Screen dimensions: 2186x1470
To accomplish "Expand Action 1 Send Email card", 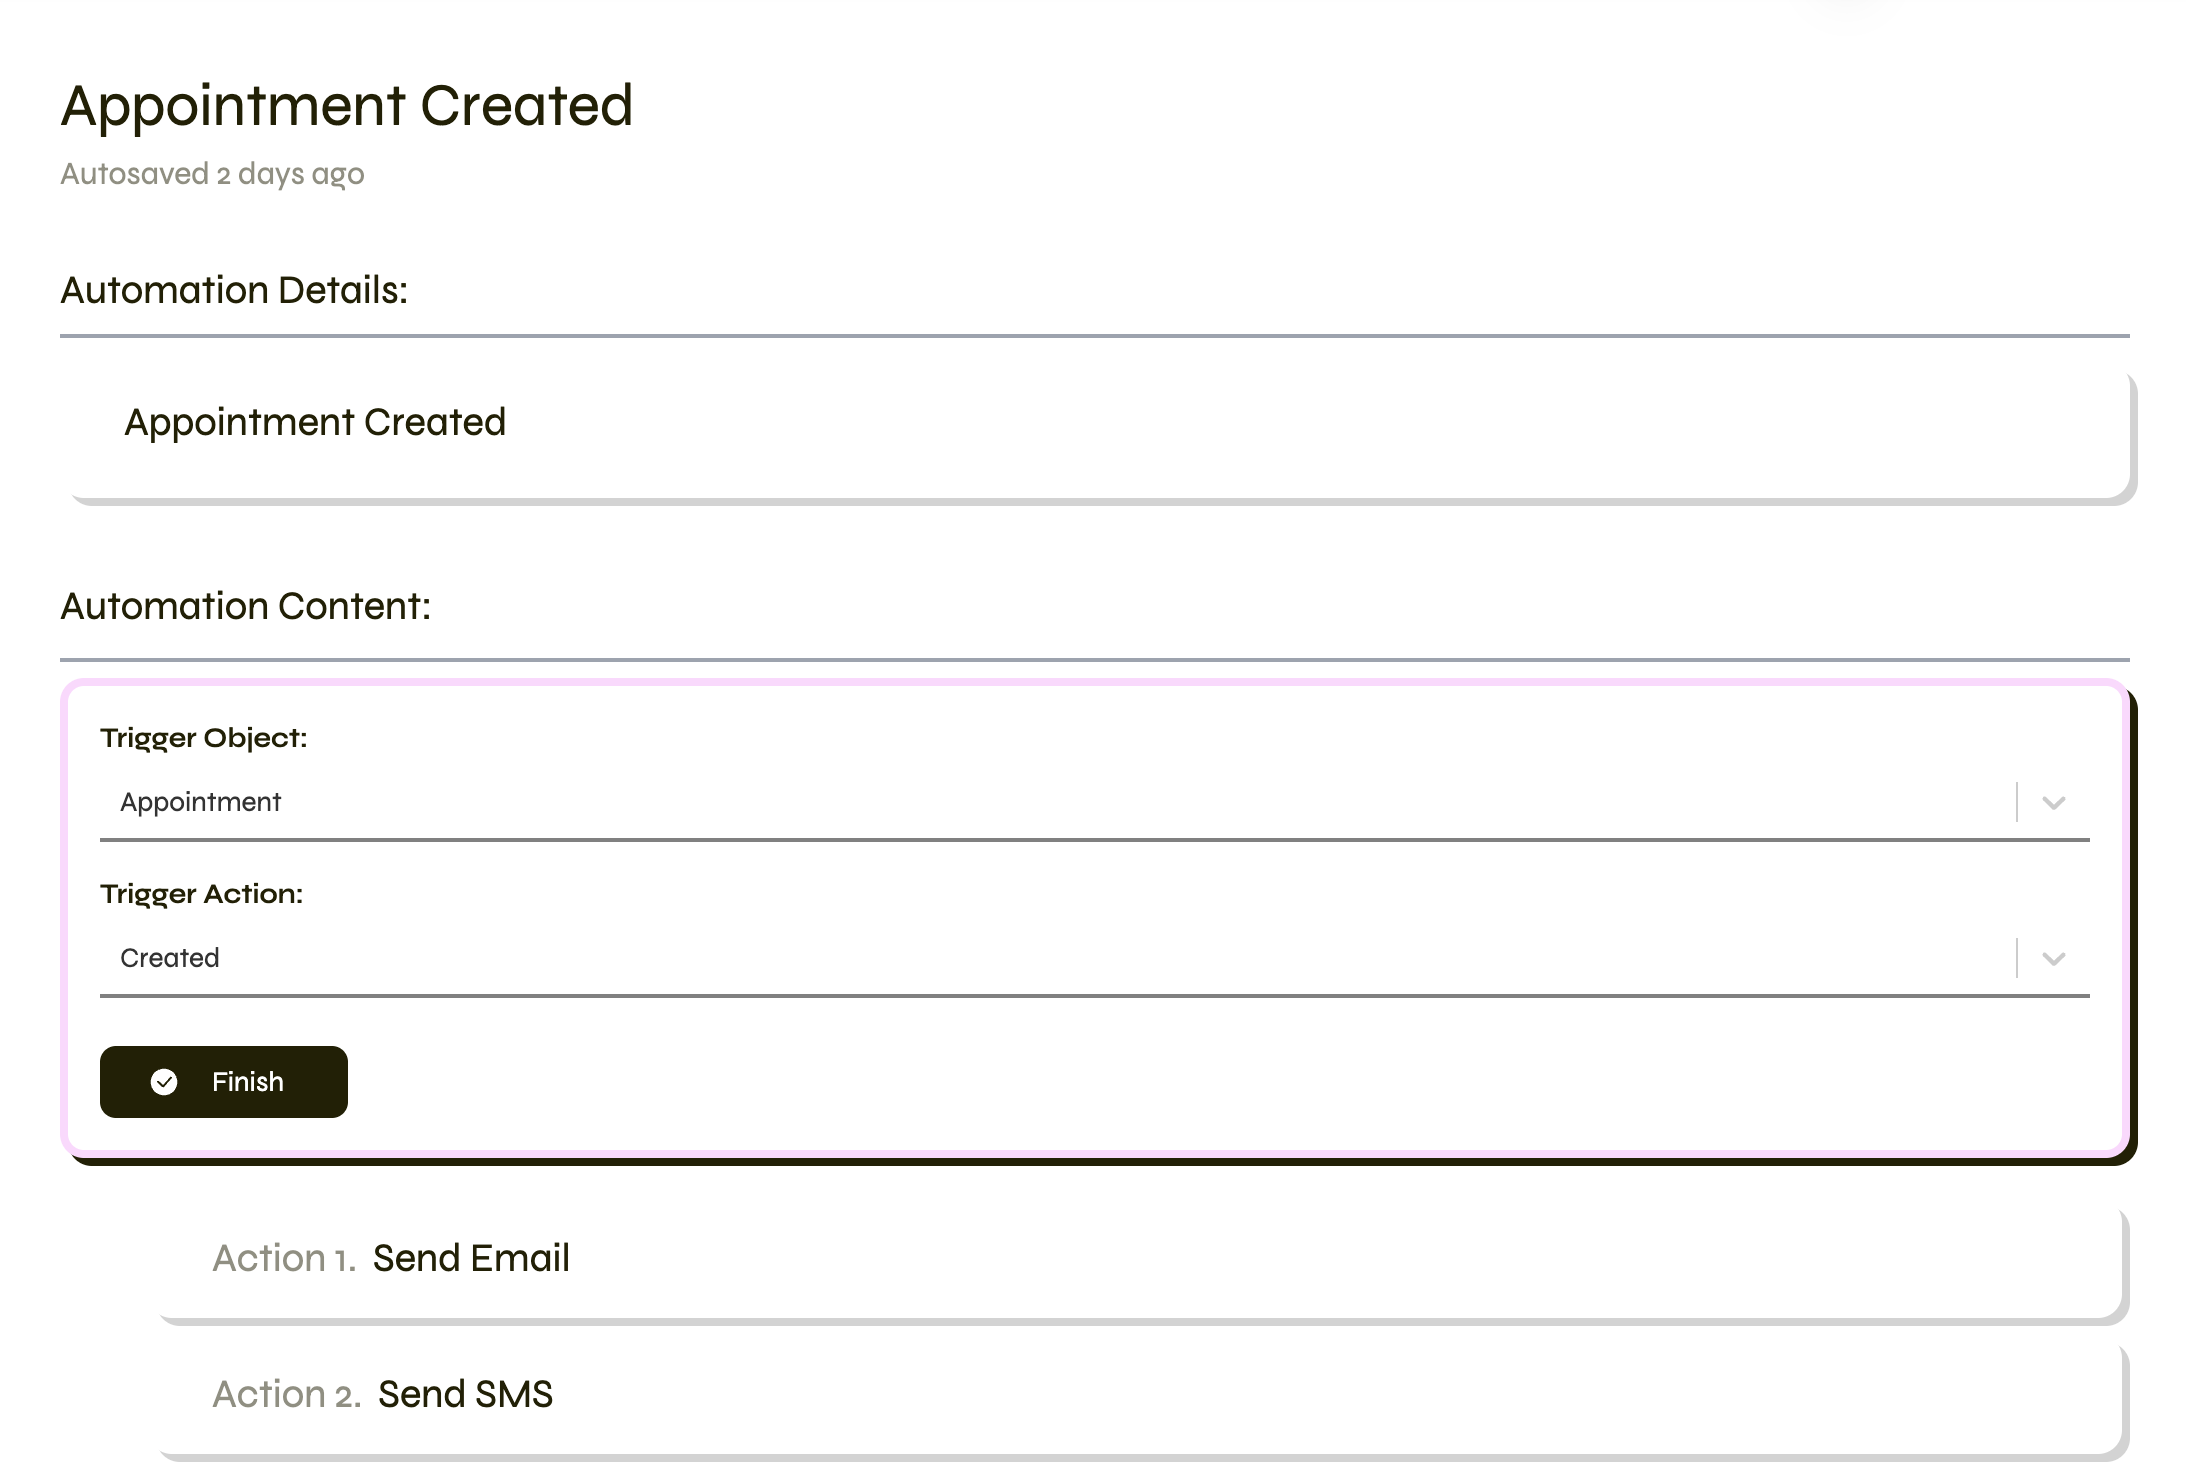I will click(1140, 1263).
